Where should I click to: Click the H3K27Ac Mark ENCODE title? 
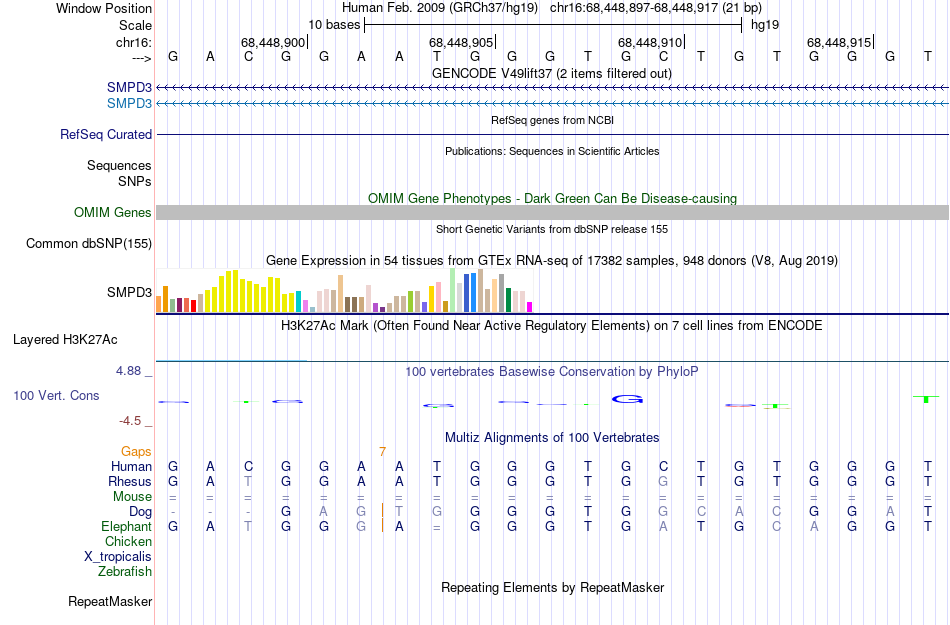pyautogui.click(x=552, y=325)
